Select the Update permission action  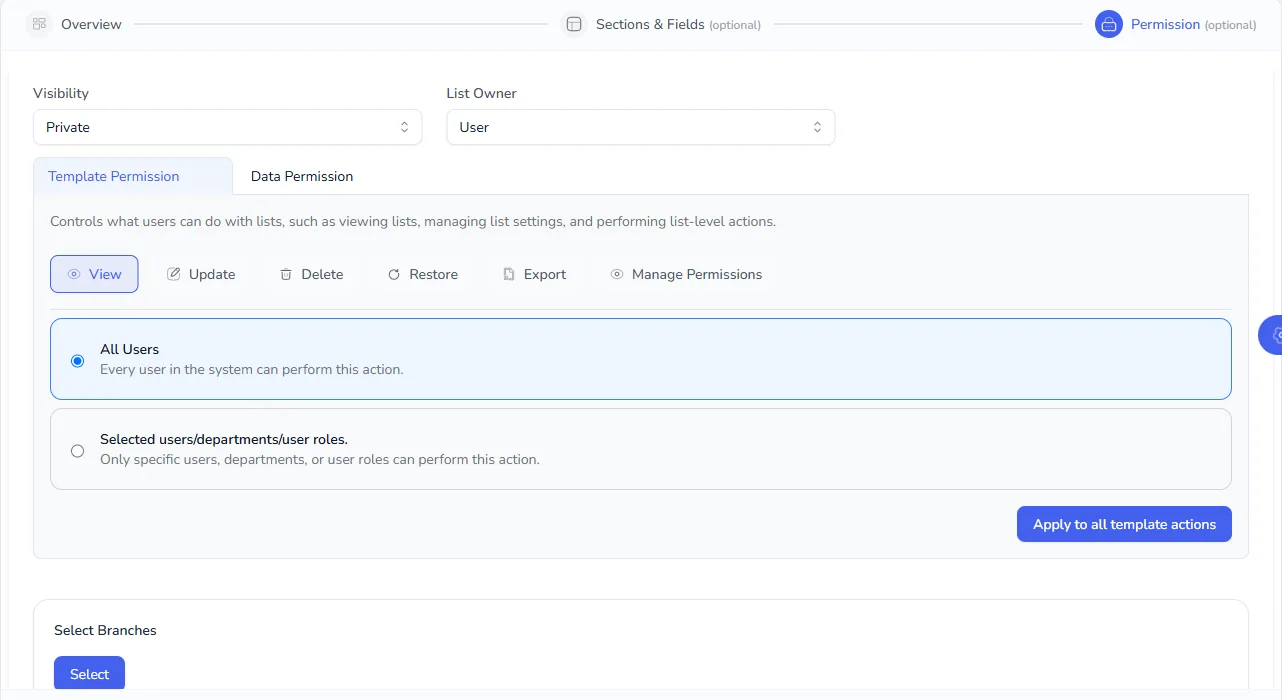(x=201, y=274)
